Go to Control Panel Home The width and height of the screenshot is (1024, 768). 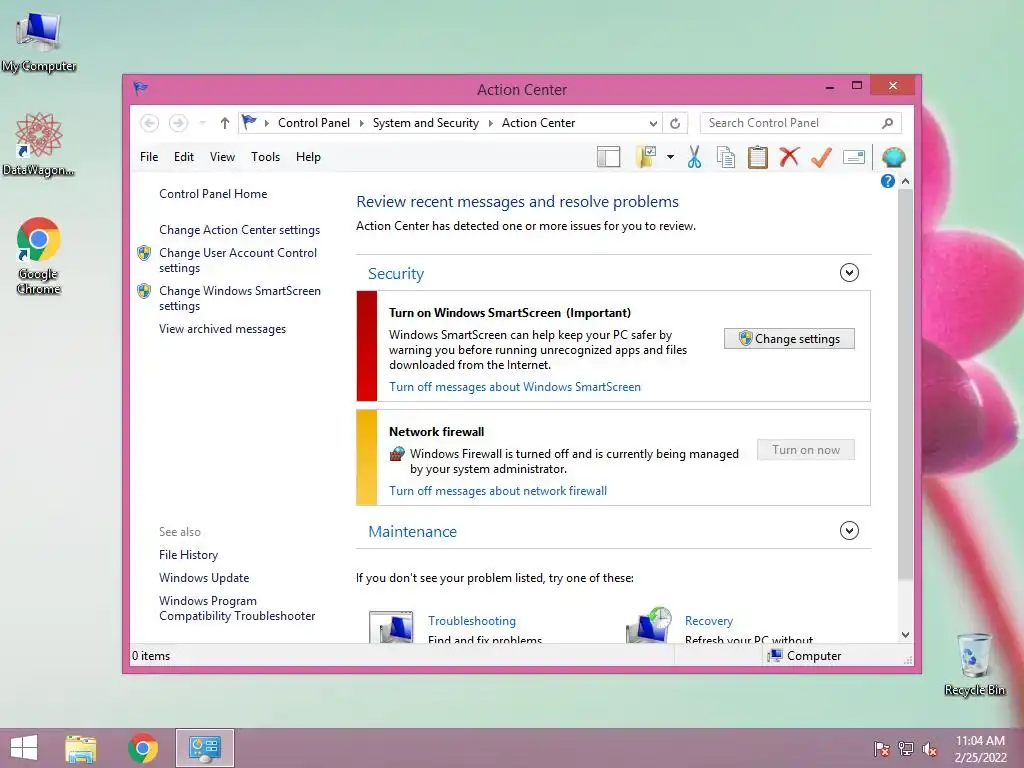coord(213,194)
